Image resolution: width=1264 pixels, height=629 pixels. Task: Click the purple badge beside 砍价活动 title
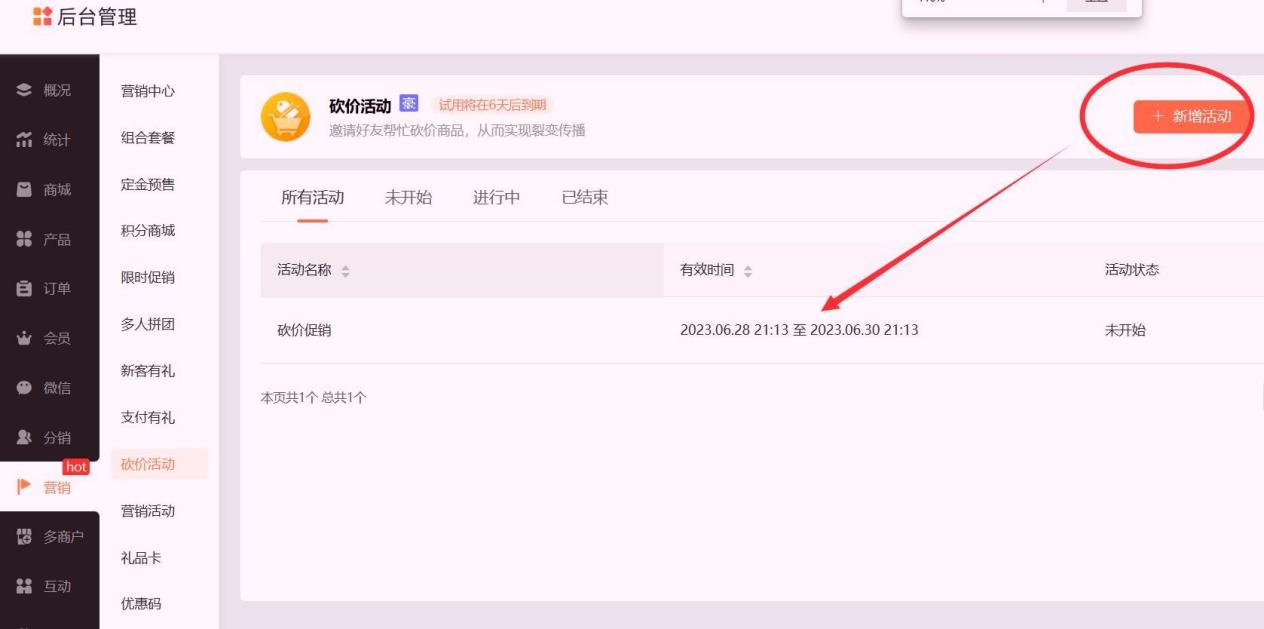click(x=408, y=104)
